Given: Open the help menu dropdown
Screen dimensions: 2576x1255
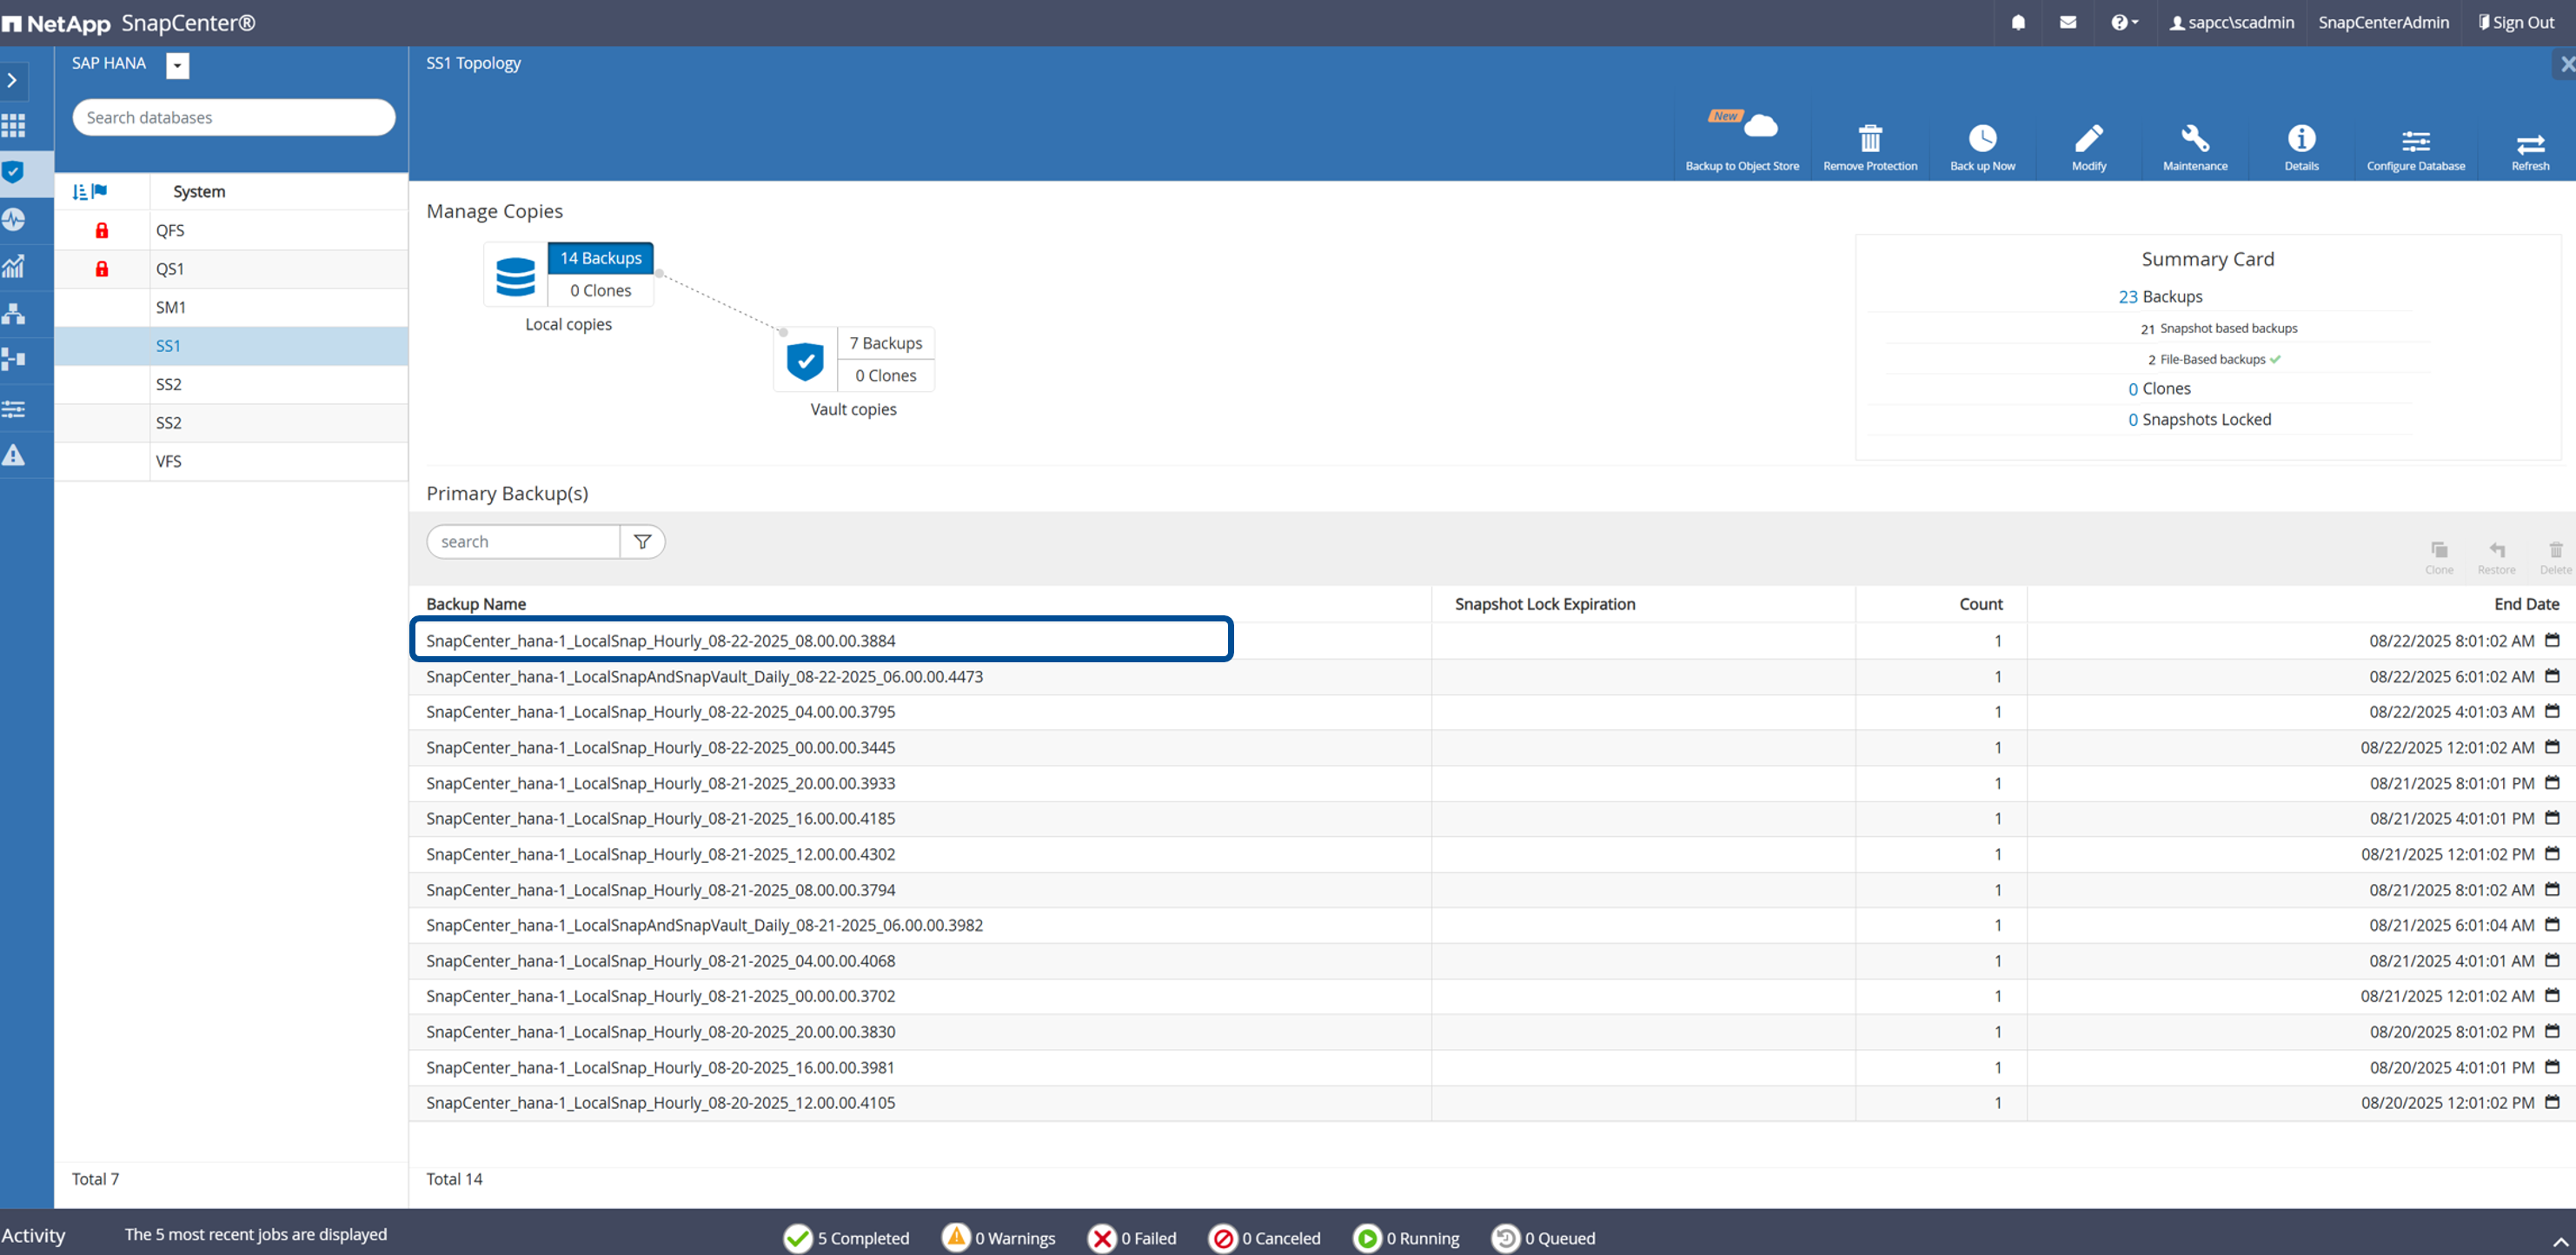Looking at the screenshot, I should [2124, 22].
